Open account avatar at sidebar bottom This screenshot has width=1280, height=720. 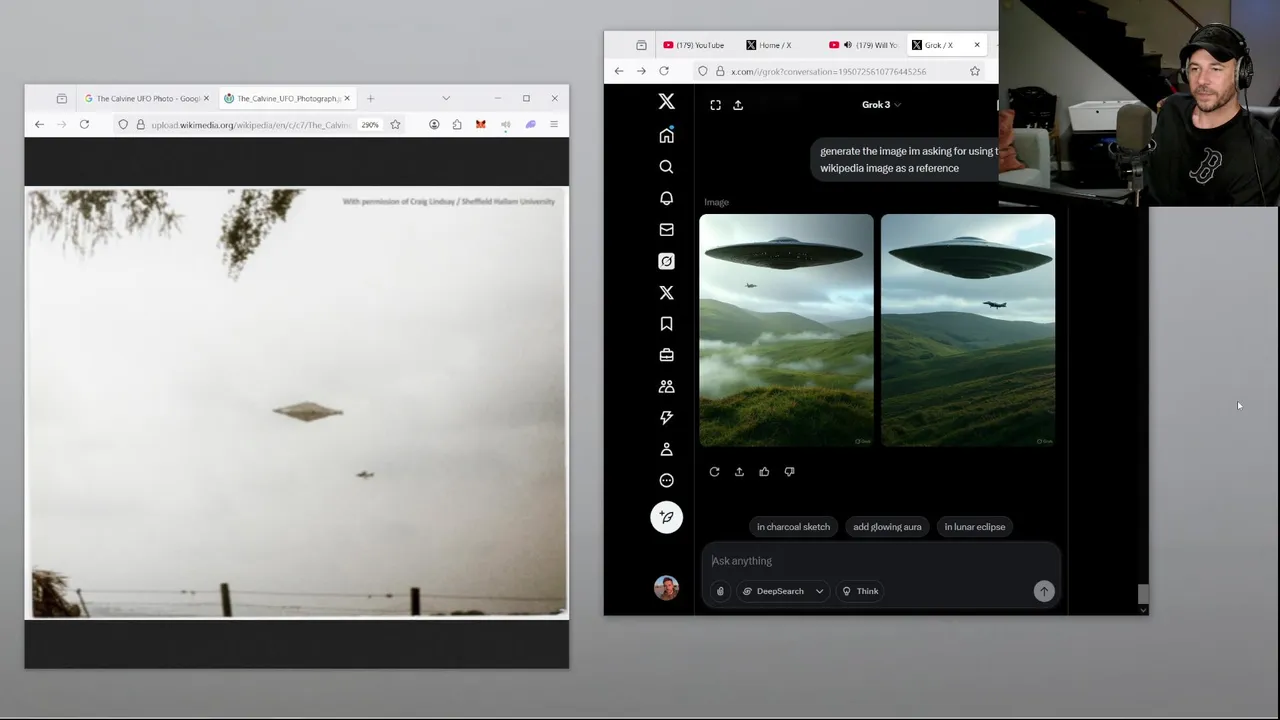point(666,588)
